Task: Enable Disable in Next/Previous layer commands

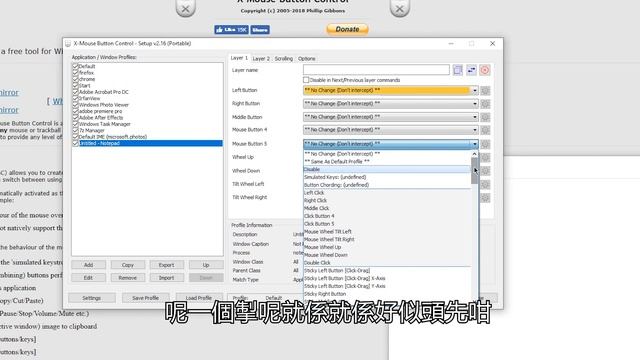Action: click(x=306, y=80)
